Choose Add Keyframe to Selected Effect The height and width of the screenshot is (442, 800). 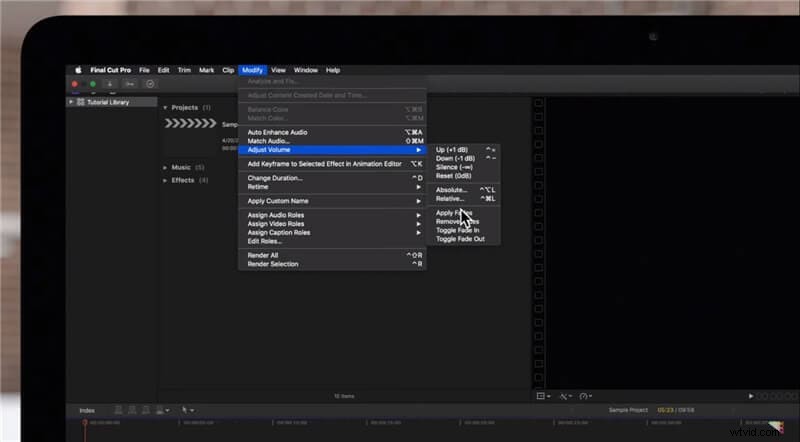point(332,164)
